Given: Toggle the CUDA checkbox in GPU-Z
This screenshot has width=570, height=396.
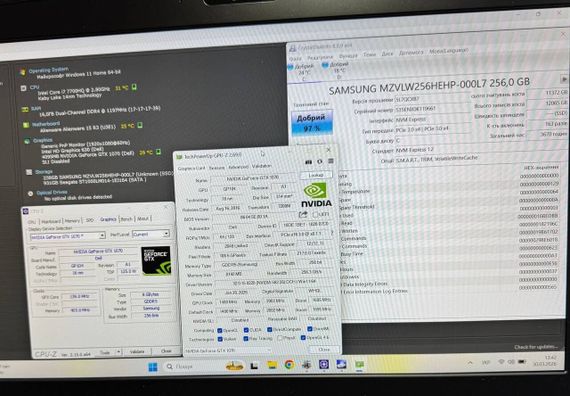Looking at the screenshot, I should pos(246,330).
